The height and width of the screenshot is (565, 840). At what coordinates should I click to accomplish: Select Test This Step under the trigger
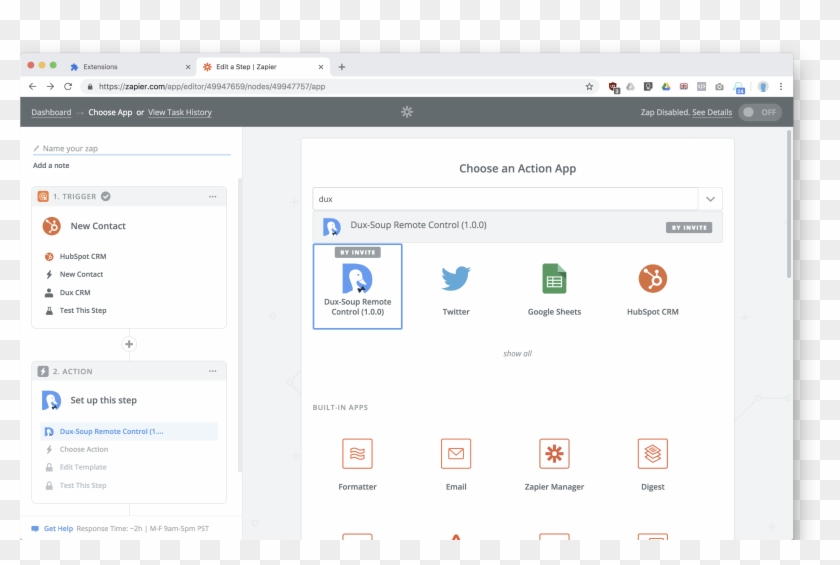[83, 311]
